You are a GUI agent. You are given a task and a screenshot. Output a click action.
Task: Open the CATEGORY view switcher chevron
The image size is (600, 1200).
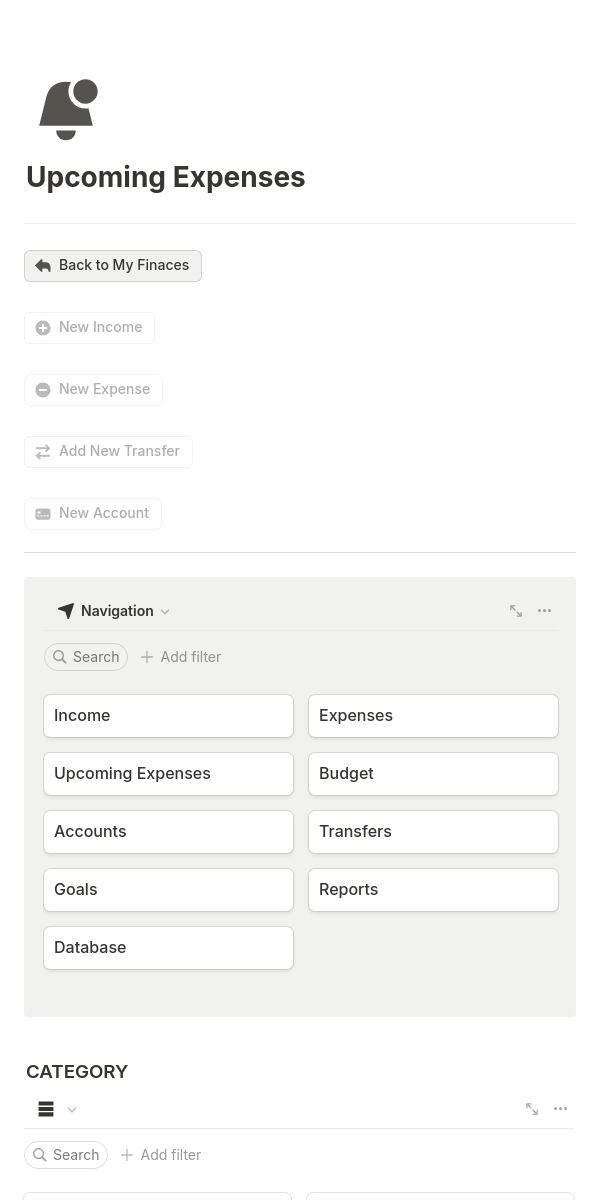(72, 1109)
